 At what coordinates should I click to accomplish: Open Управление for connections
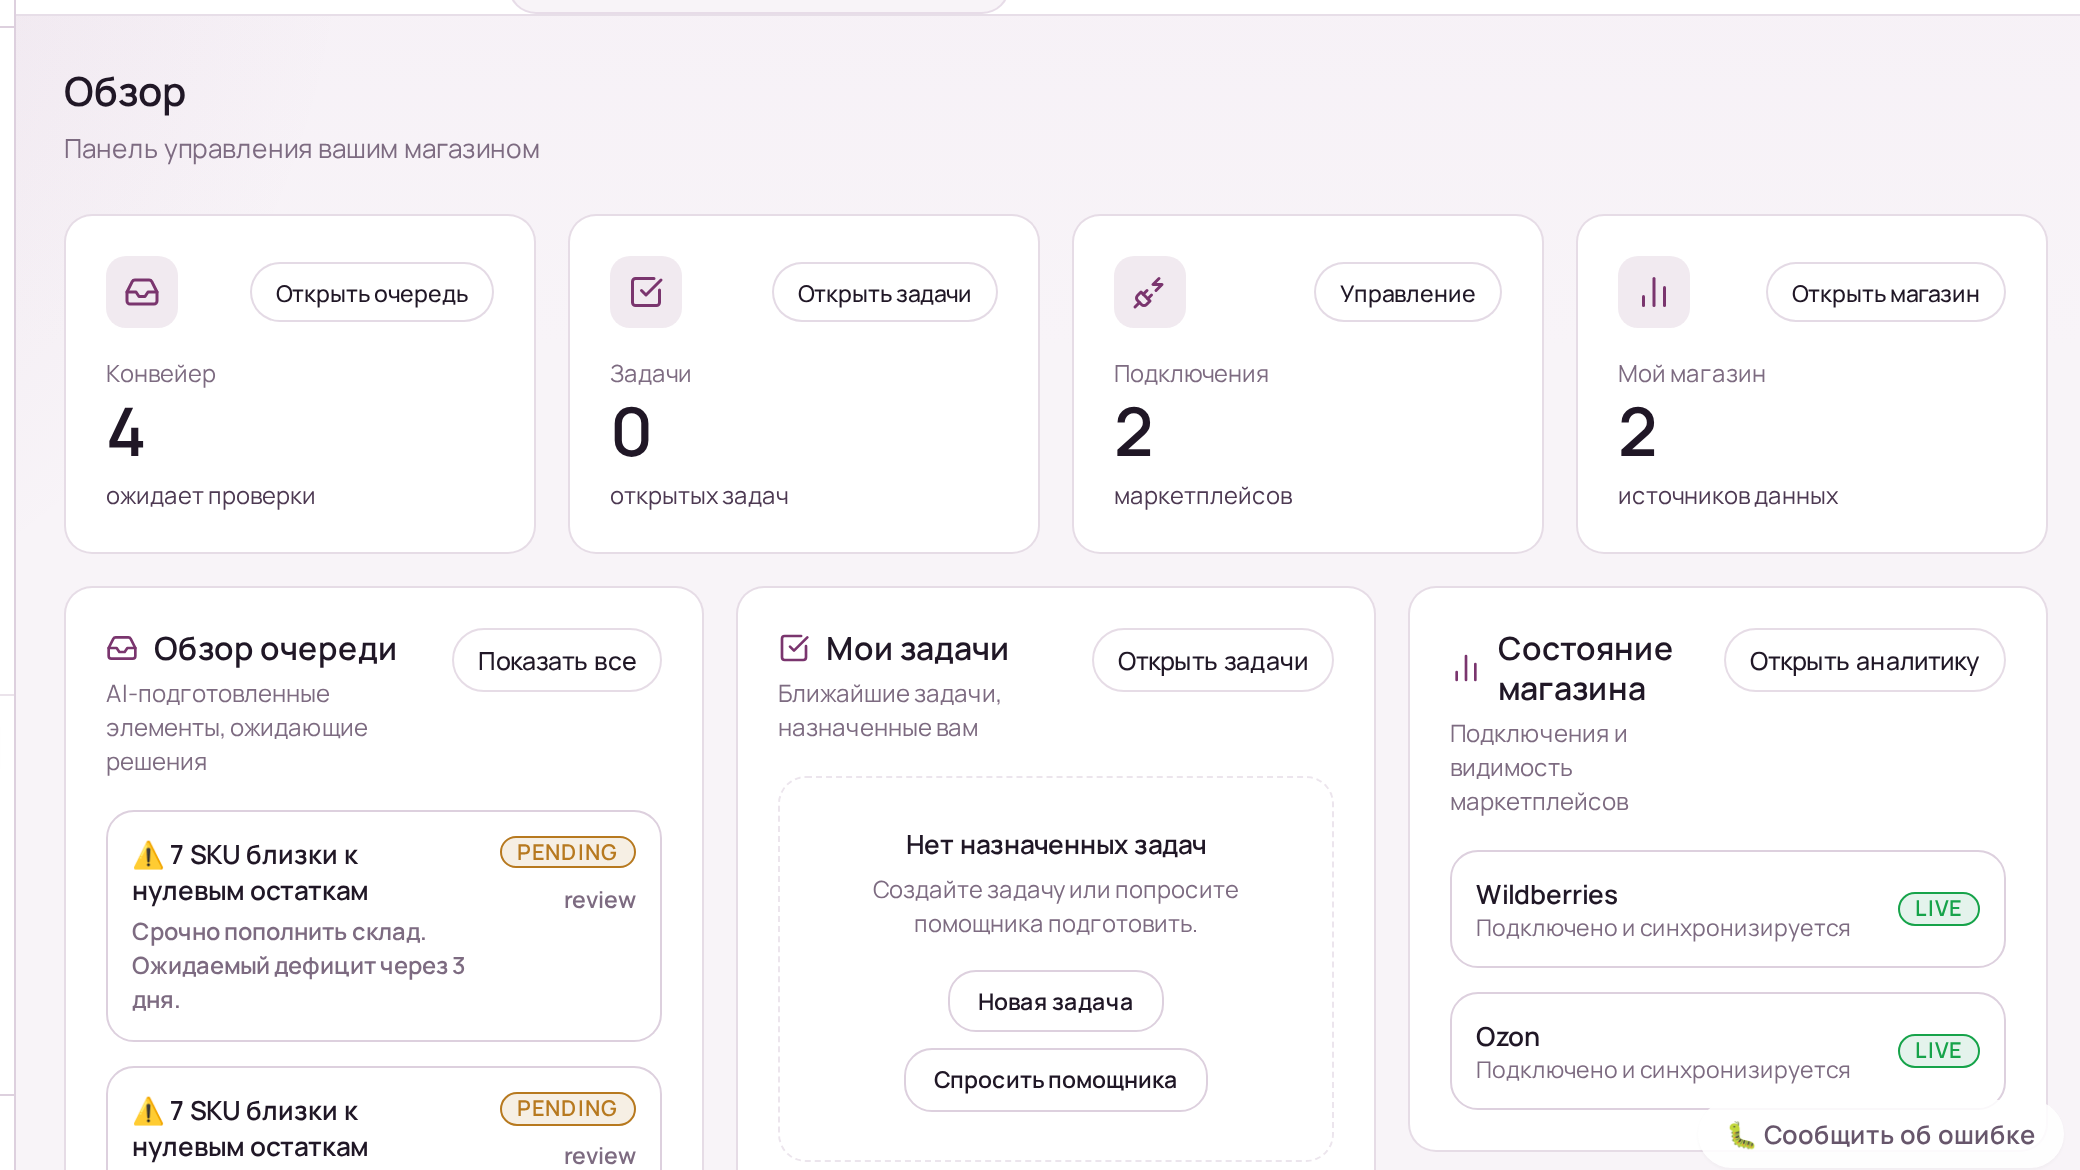[x=1407, y=293]
